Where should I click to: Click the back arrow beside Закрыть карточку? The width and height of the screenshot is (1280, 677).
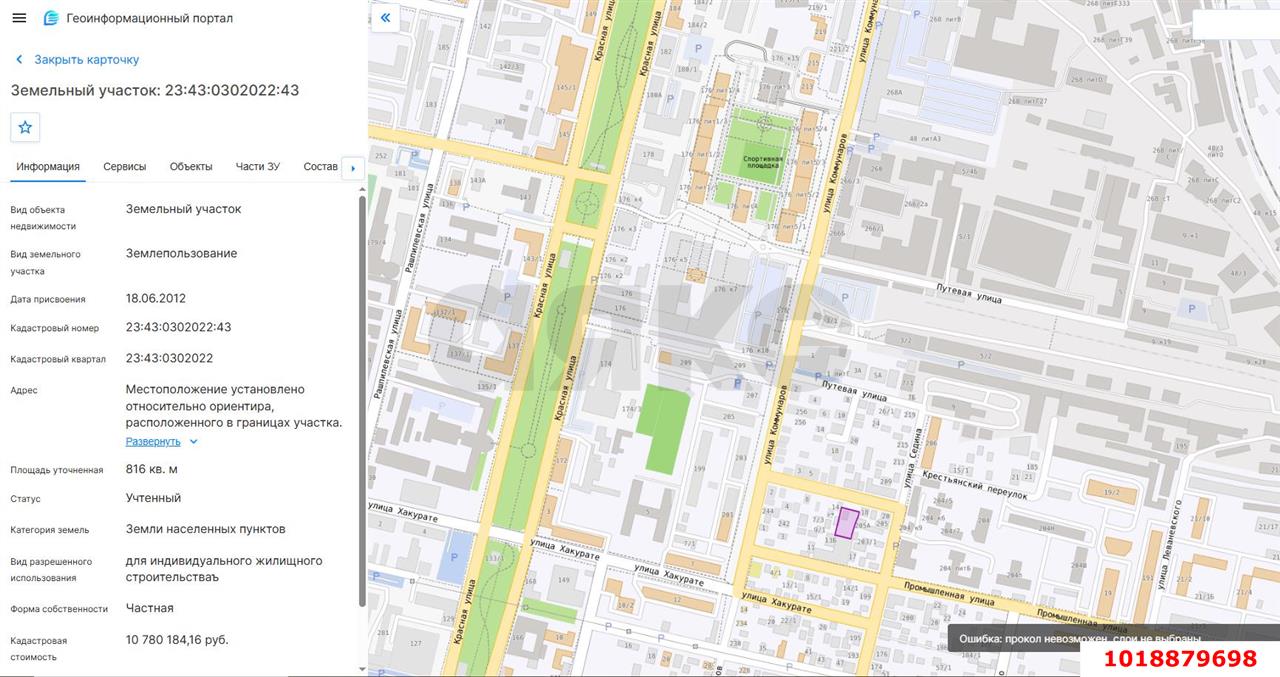point(19,60)
